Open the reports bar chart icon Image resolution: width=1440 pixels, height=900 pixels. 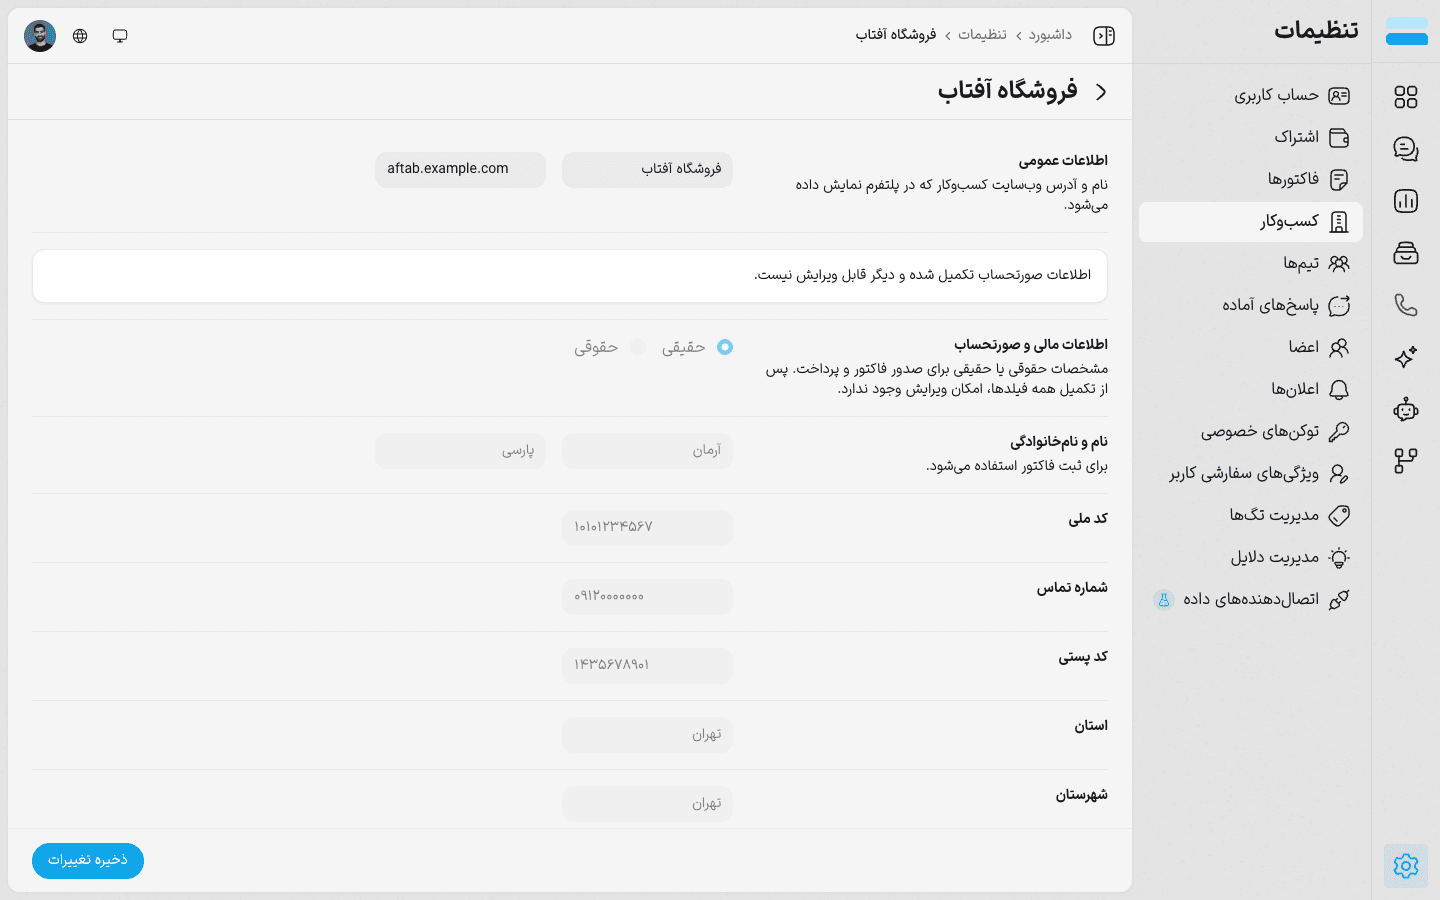1406,201
